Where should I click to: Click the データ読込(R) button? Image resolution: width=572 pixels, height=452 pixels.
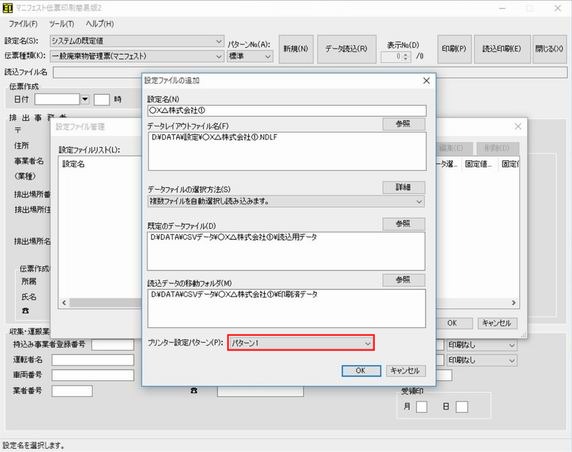point(346,49)
